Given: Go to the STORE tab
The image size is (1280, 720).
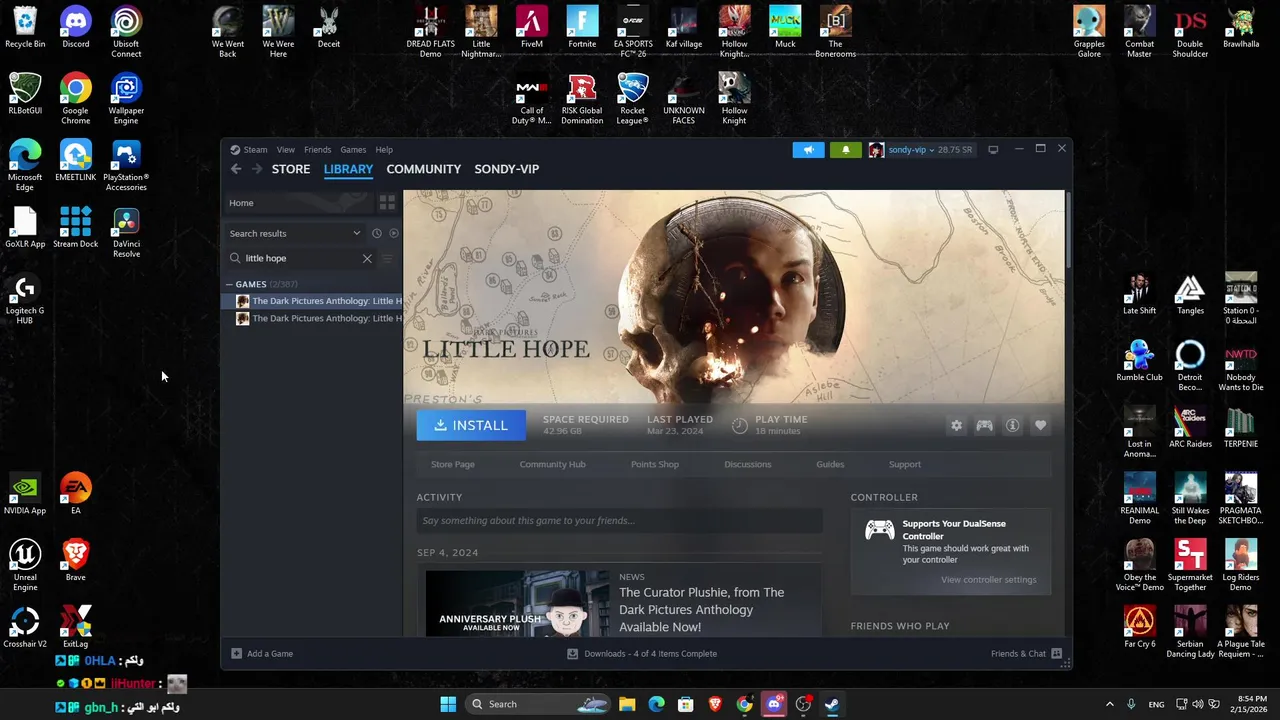Looking at the screenshot, I should pyautogui.click(x=291, y=169).
